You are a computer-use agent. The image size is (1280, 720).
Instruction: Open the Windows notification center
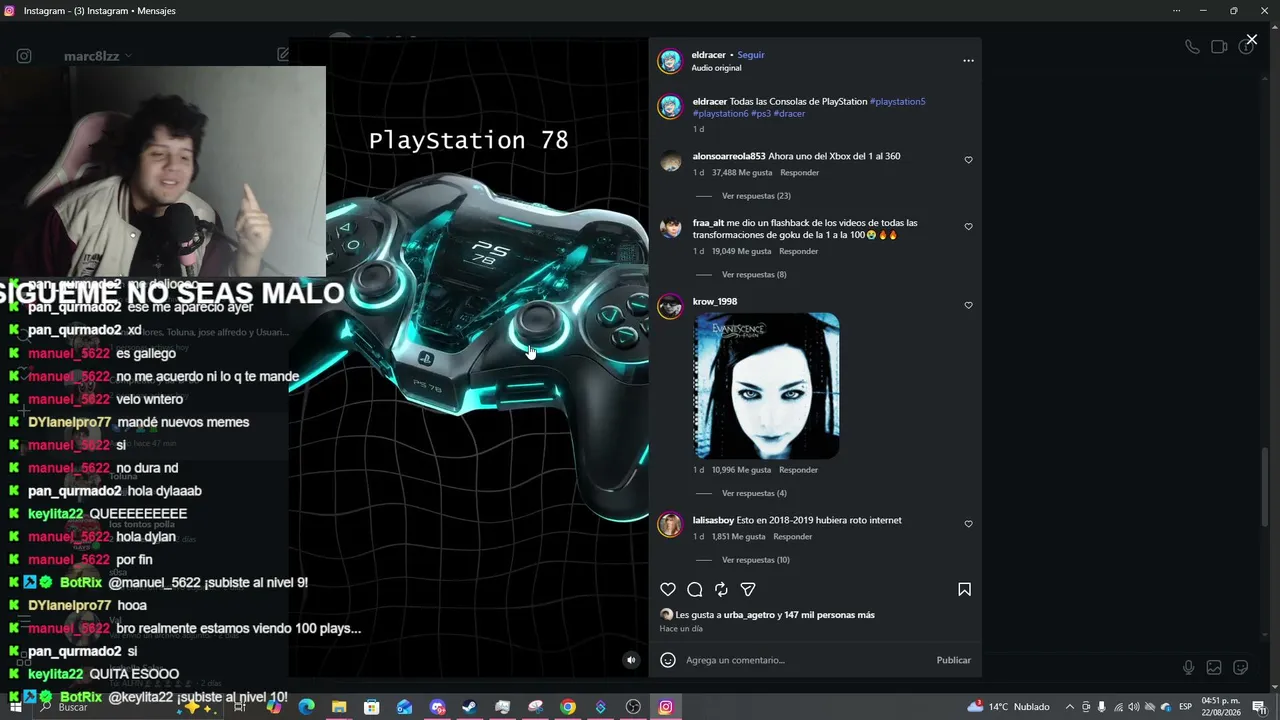(1258, 707)
